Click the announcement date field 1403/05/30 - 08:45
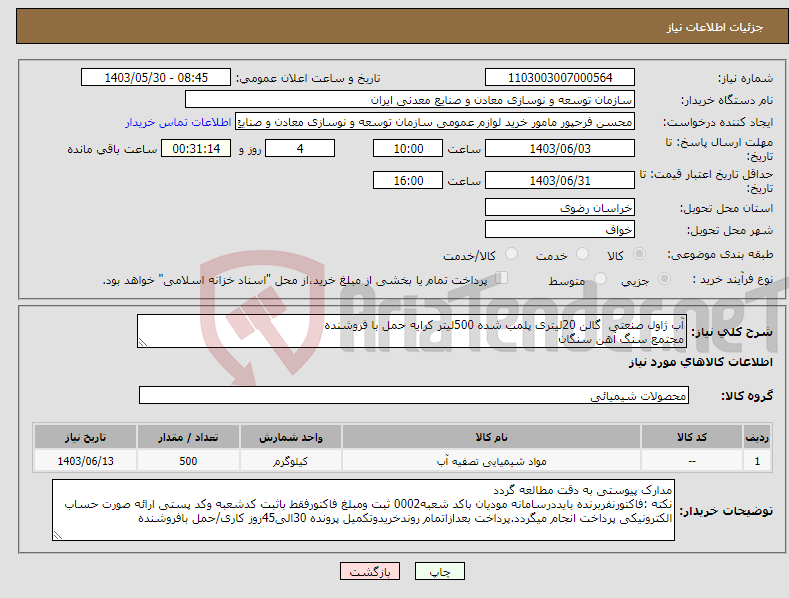This screenshot has width=789, height=598. click(x=156, y=78)
